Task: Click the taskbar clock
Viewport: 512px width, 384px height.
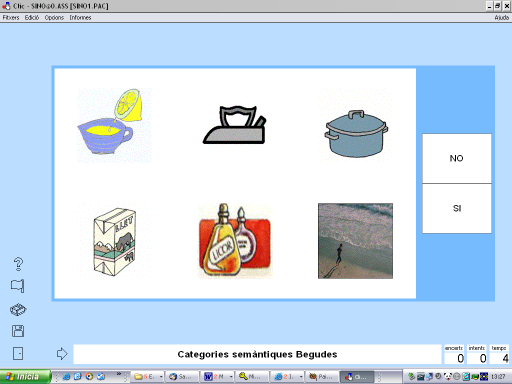Action: 498,377
